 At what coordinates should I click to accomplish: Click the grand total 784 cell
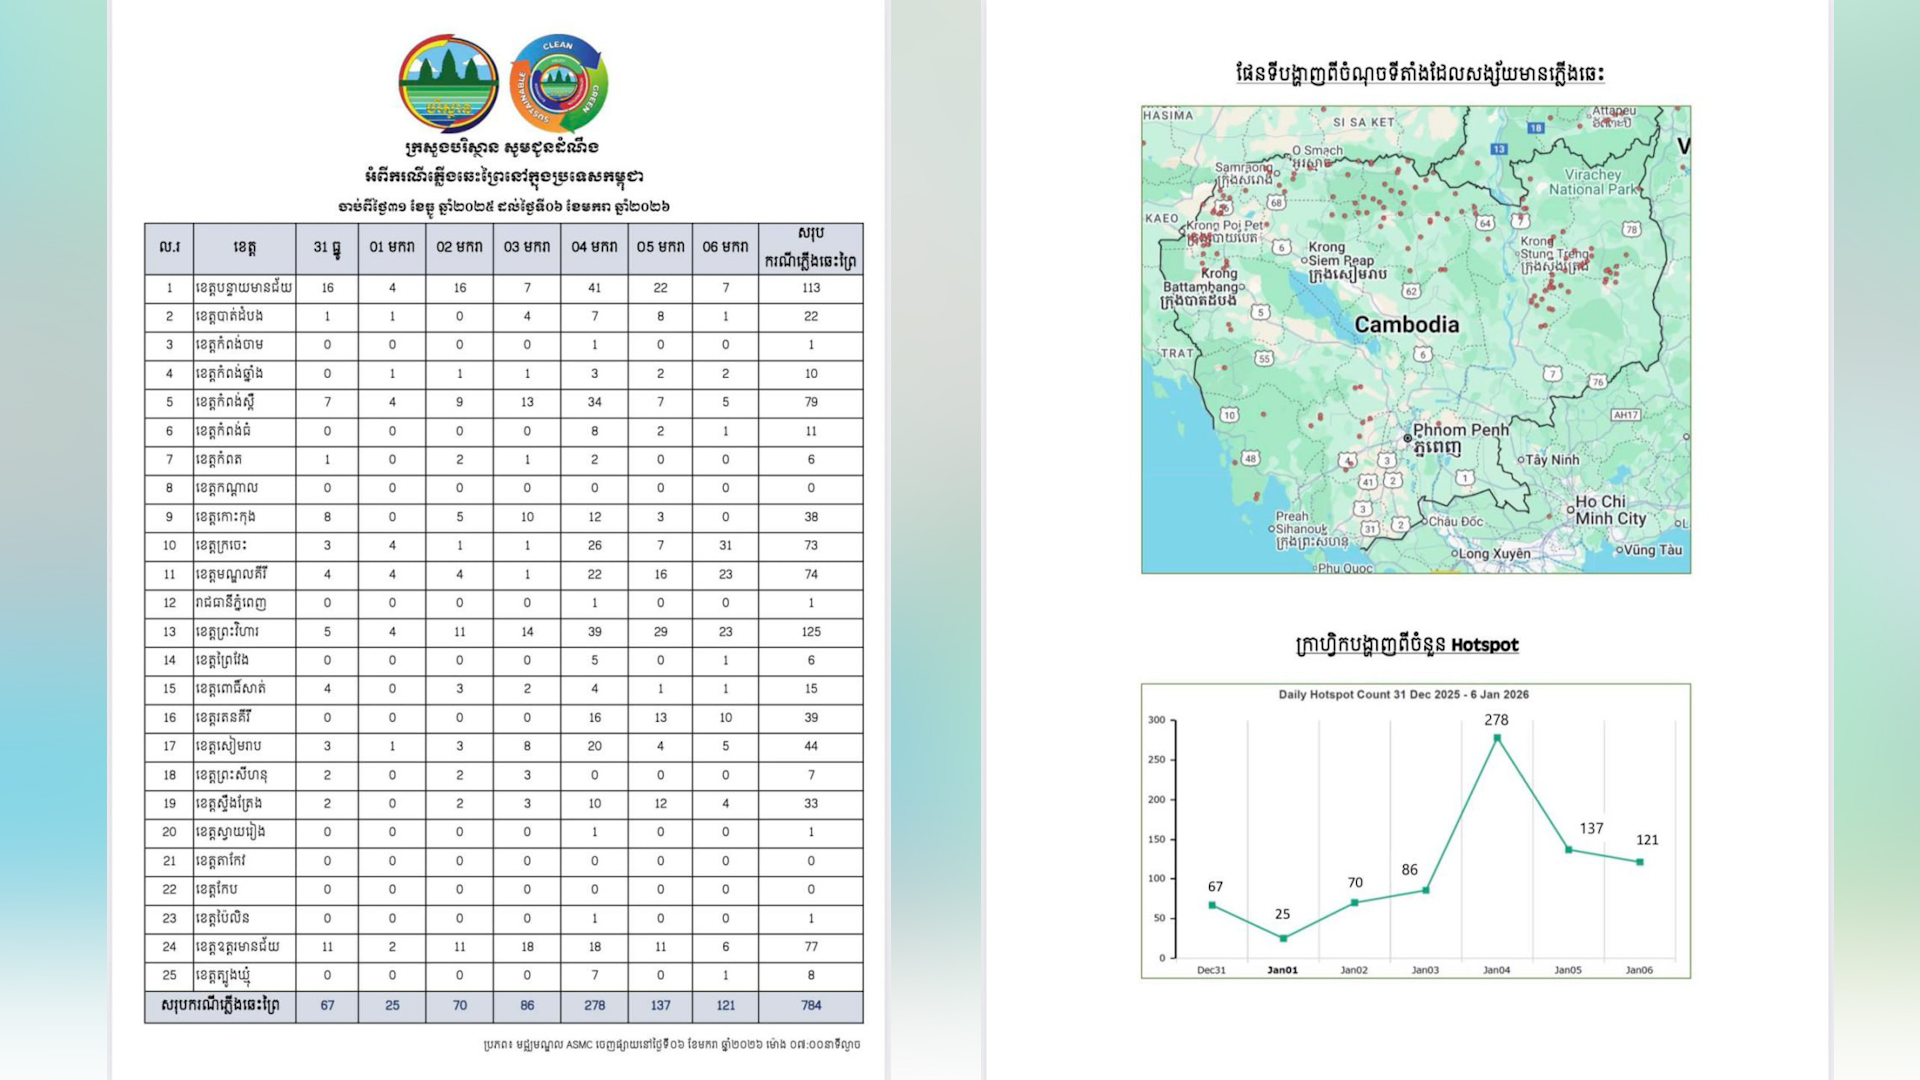tap(810, 1005)
